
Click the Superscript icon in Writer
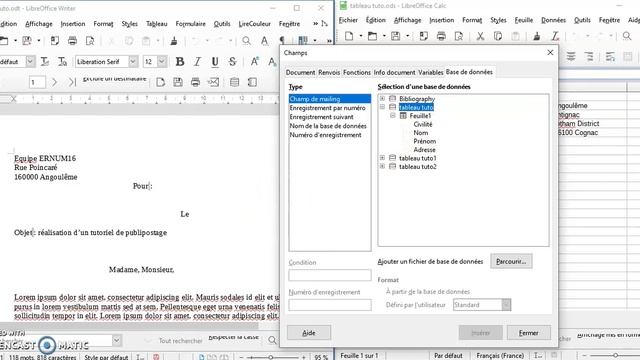pos(255,62)
